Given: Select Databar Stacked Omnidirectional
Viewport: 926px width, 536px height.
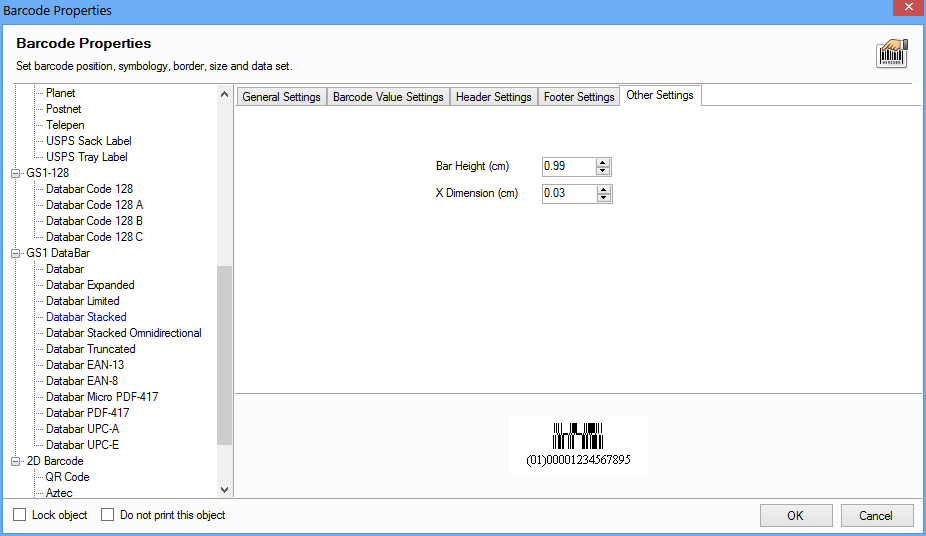Looking at the screenshot, I should coord(123,332).
